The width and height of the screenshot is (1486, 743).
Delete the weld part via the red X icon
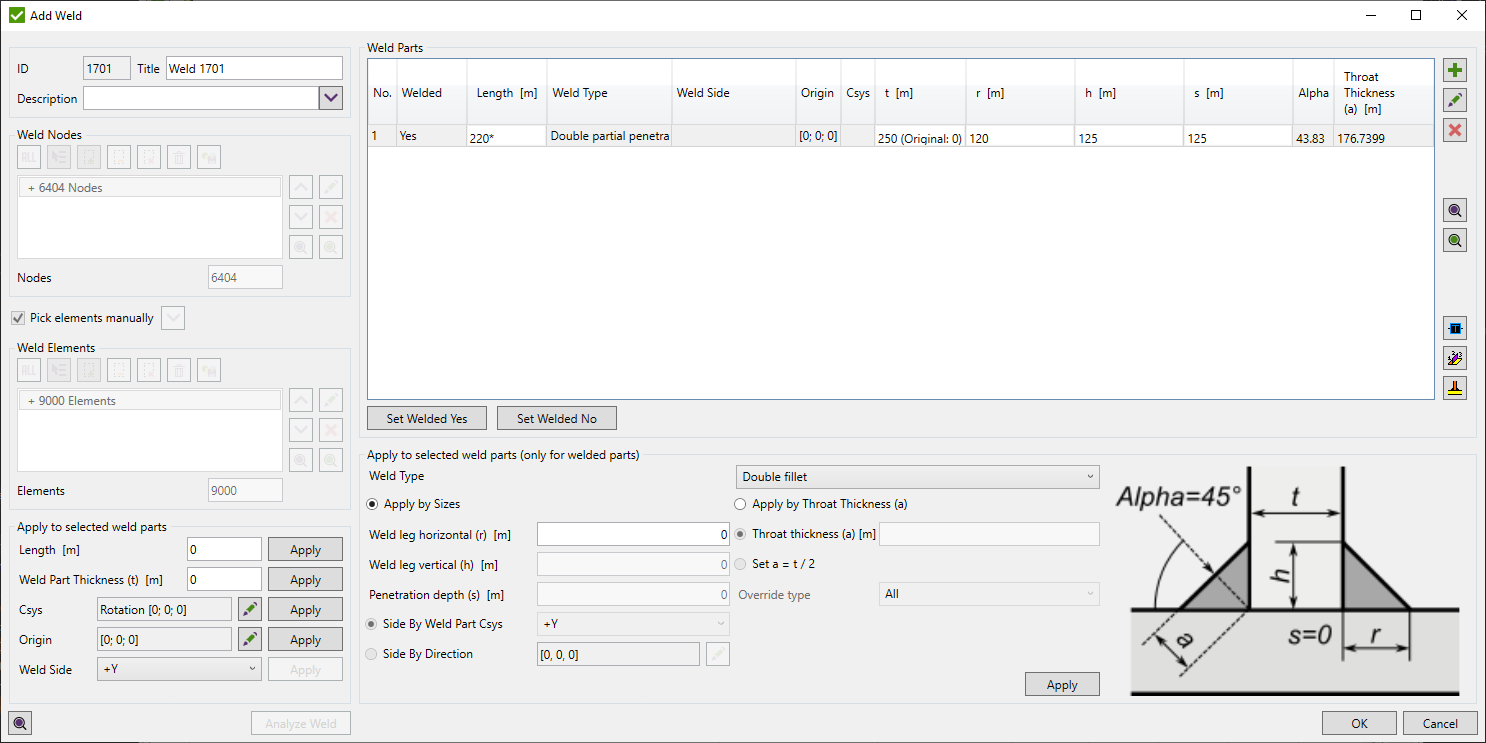coord(1455,130)
